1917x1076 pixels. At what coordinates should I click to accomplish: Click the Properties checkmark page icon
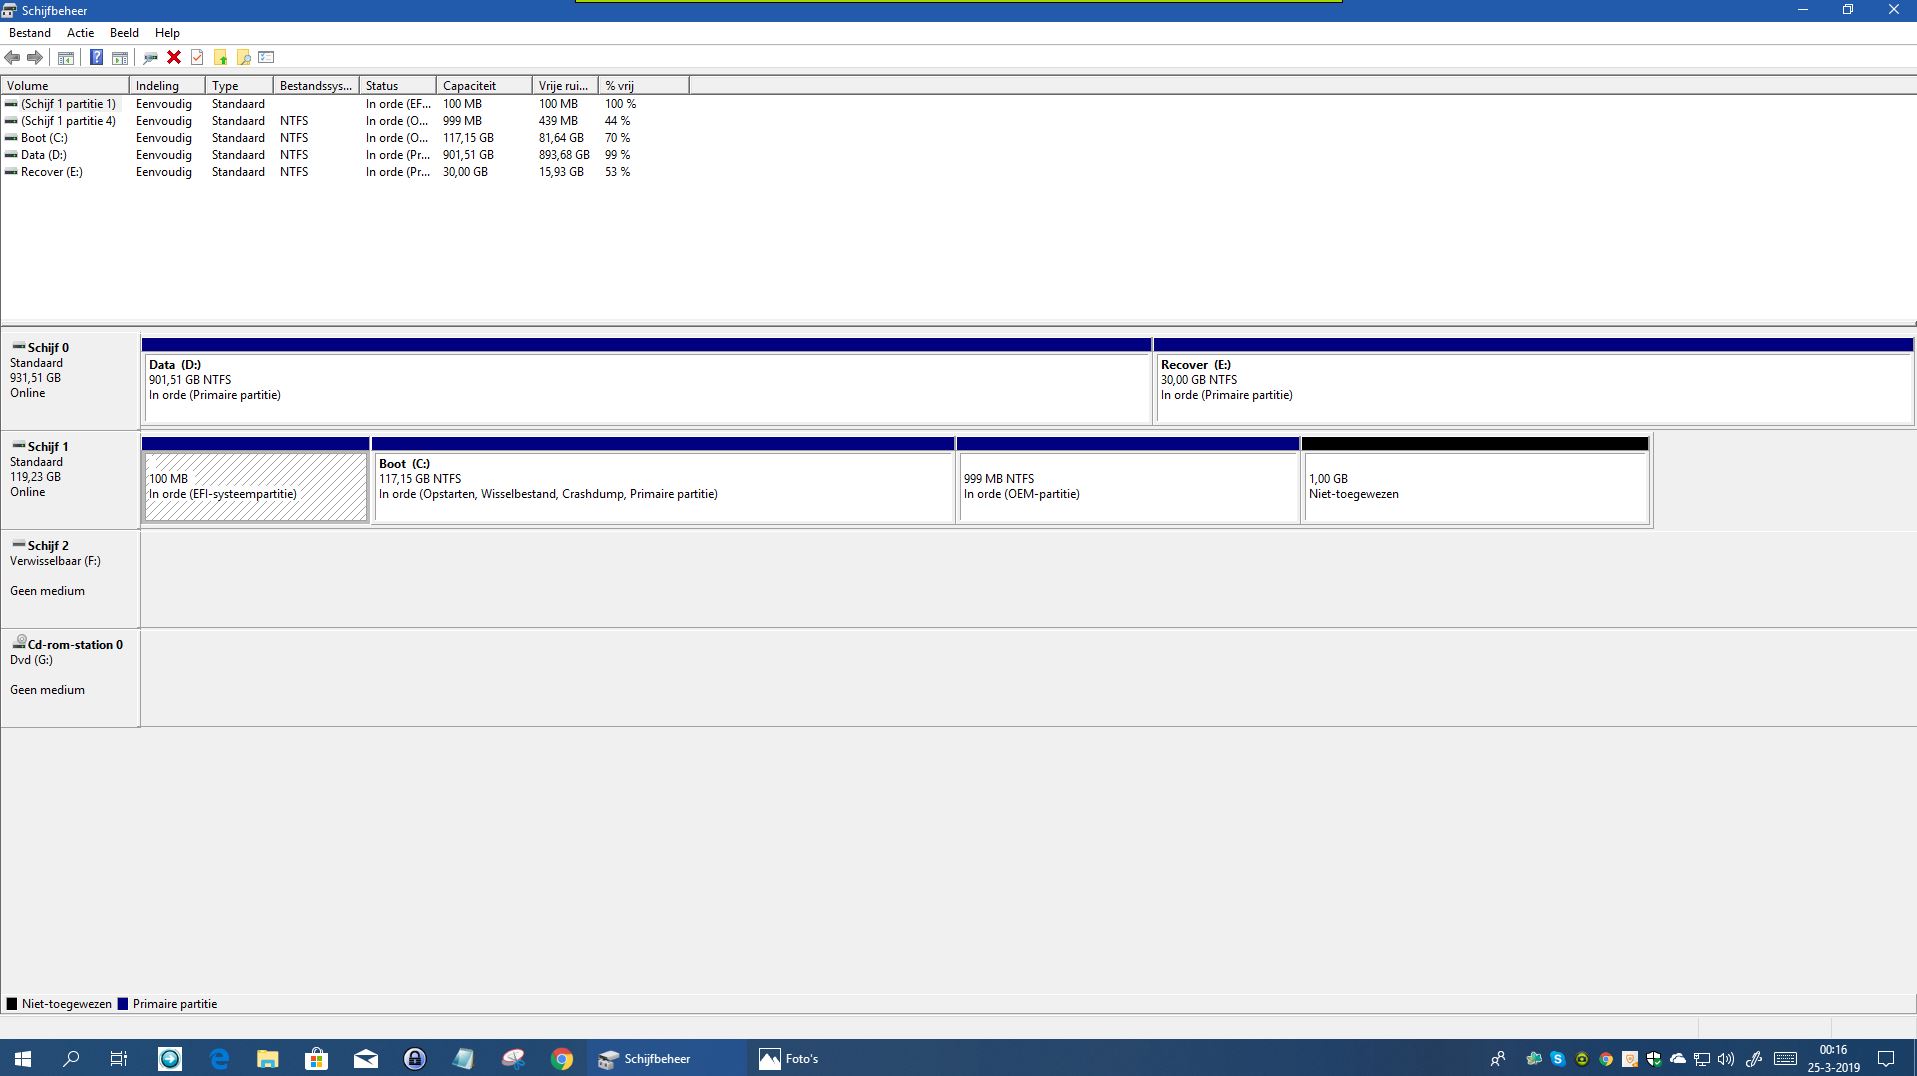click(x=197, y=57)
